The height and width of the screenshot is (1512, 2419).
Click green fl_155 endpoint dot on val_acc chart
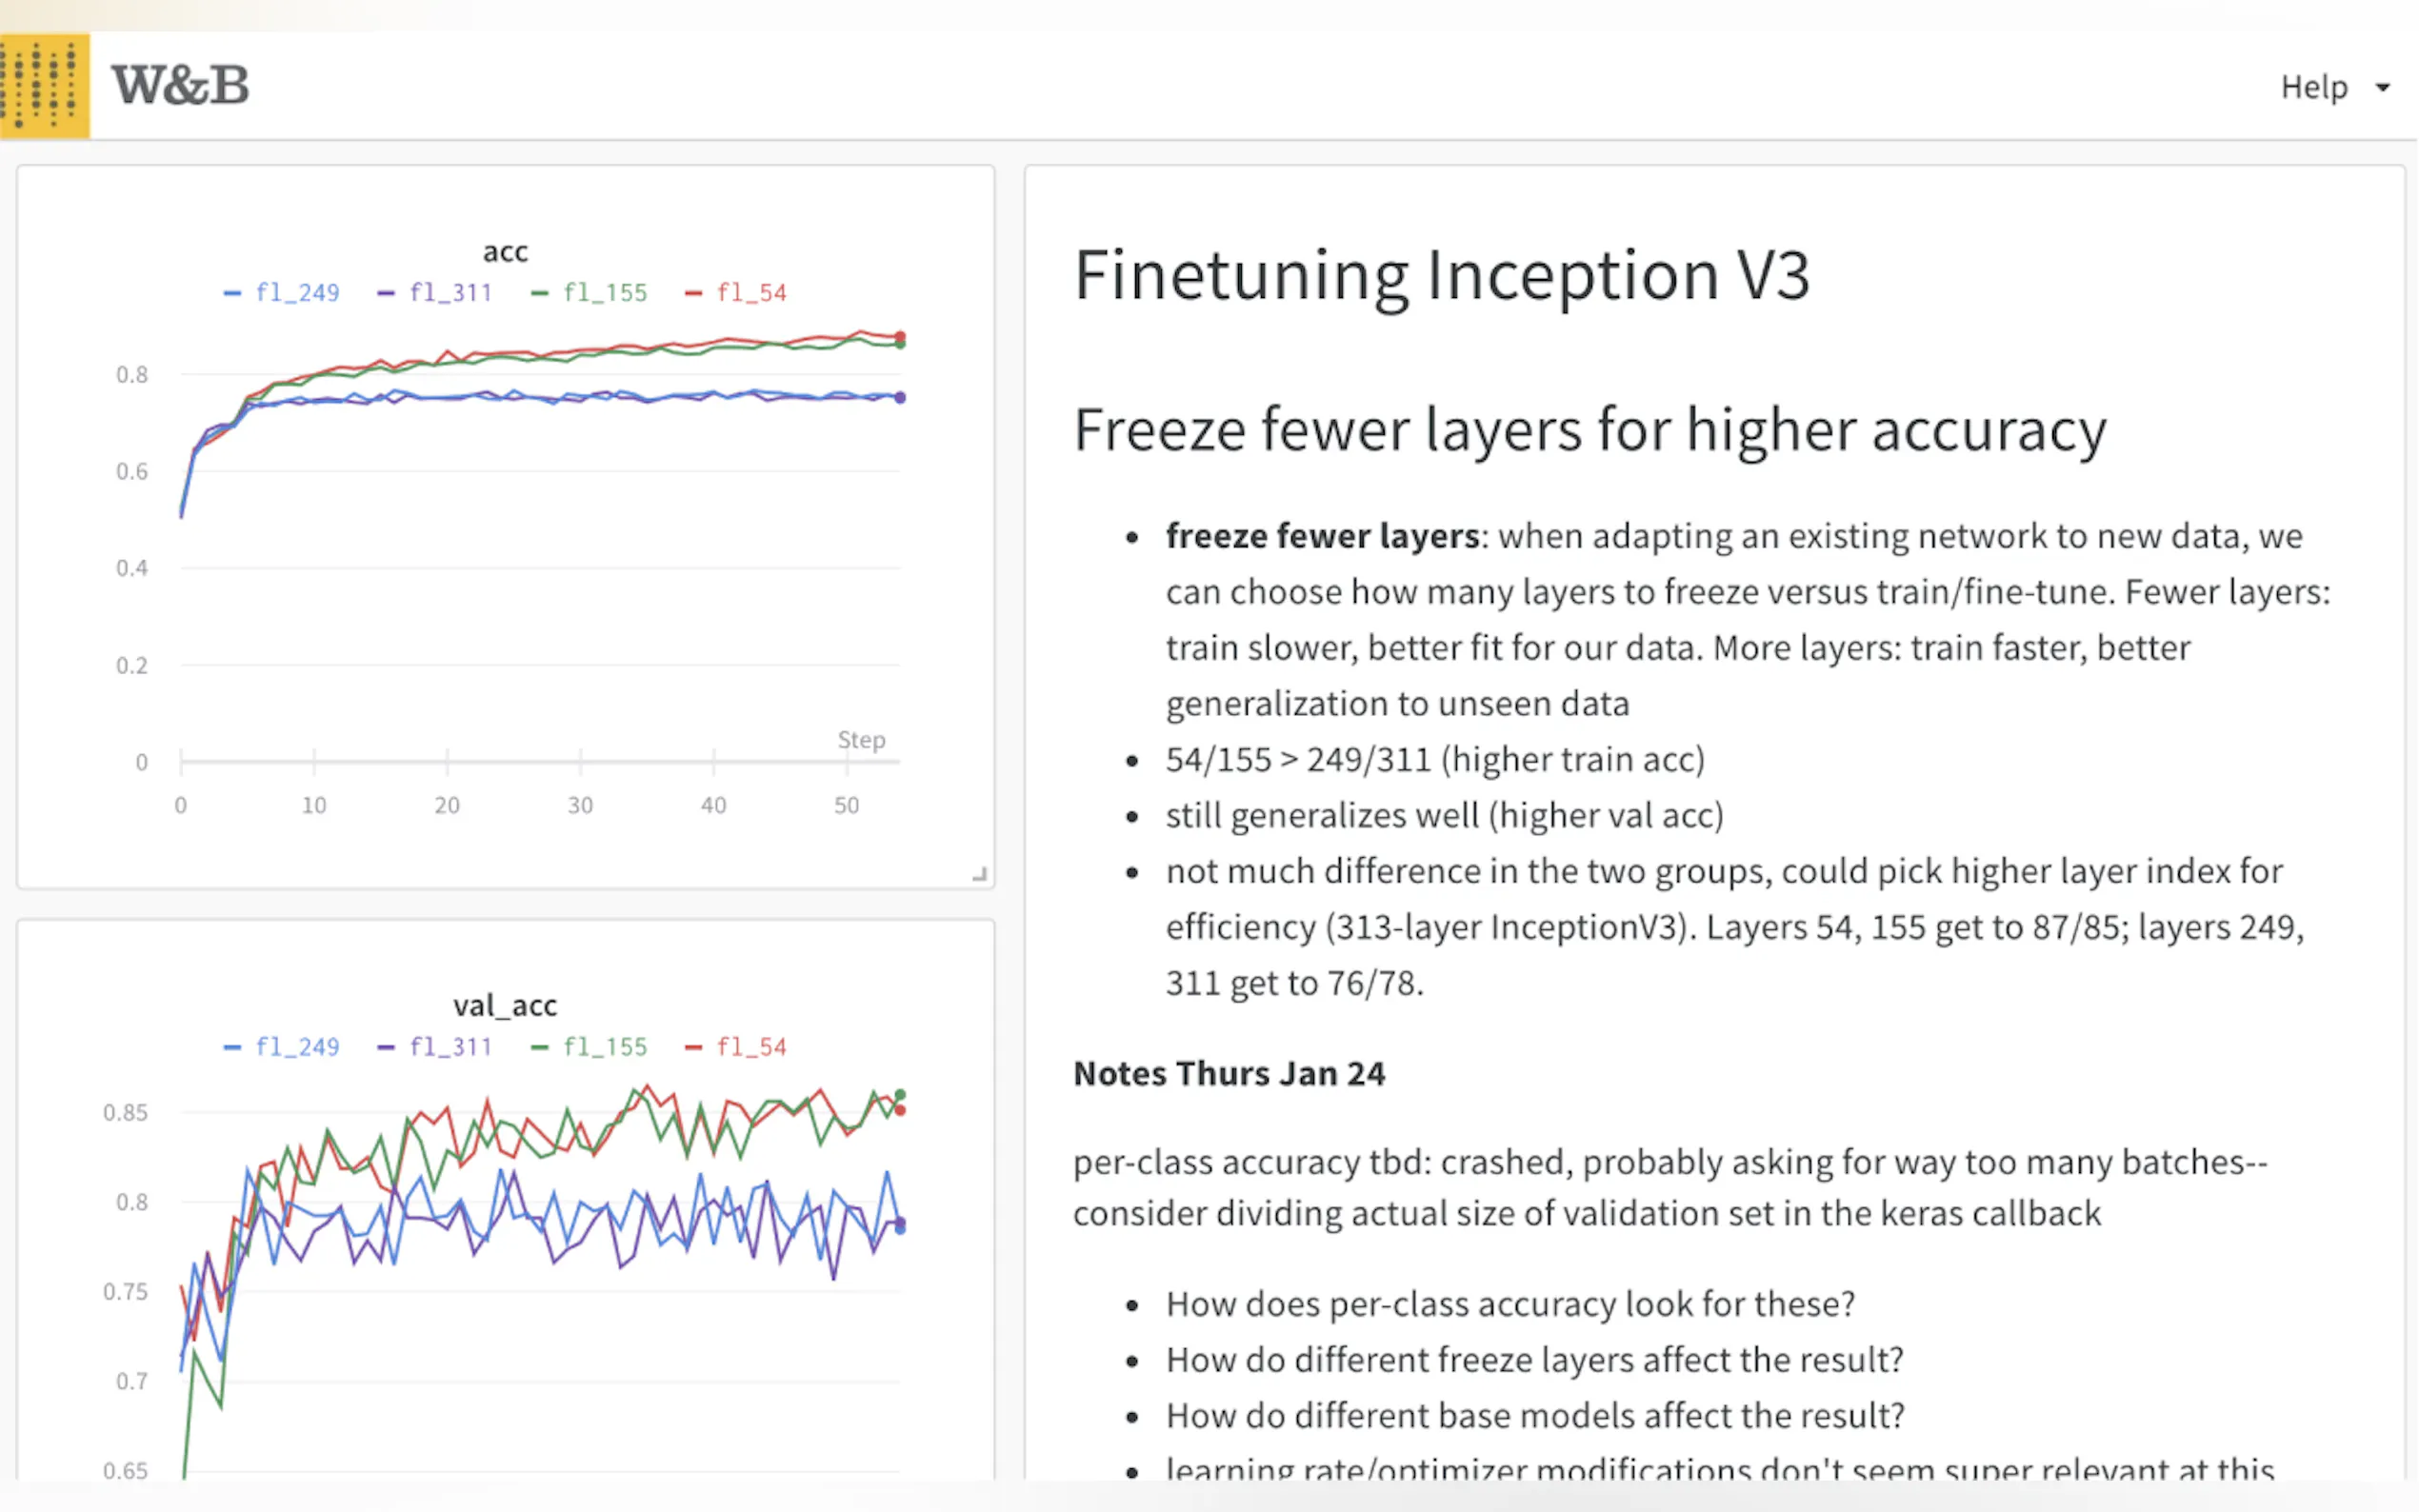[x=900, y=1095]
